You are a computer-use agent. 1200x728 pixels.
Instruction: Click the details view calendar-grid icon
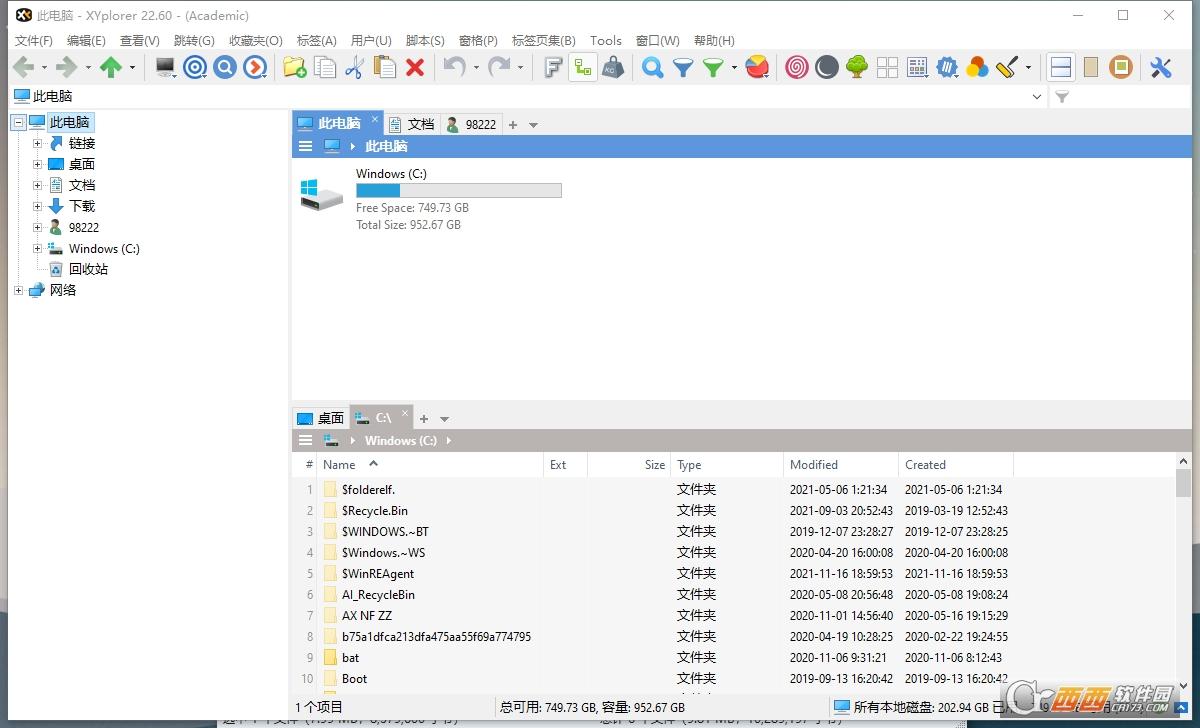click(917, 67)
